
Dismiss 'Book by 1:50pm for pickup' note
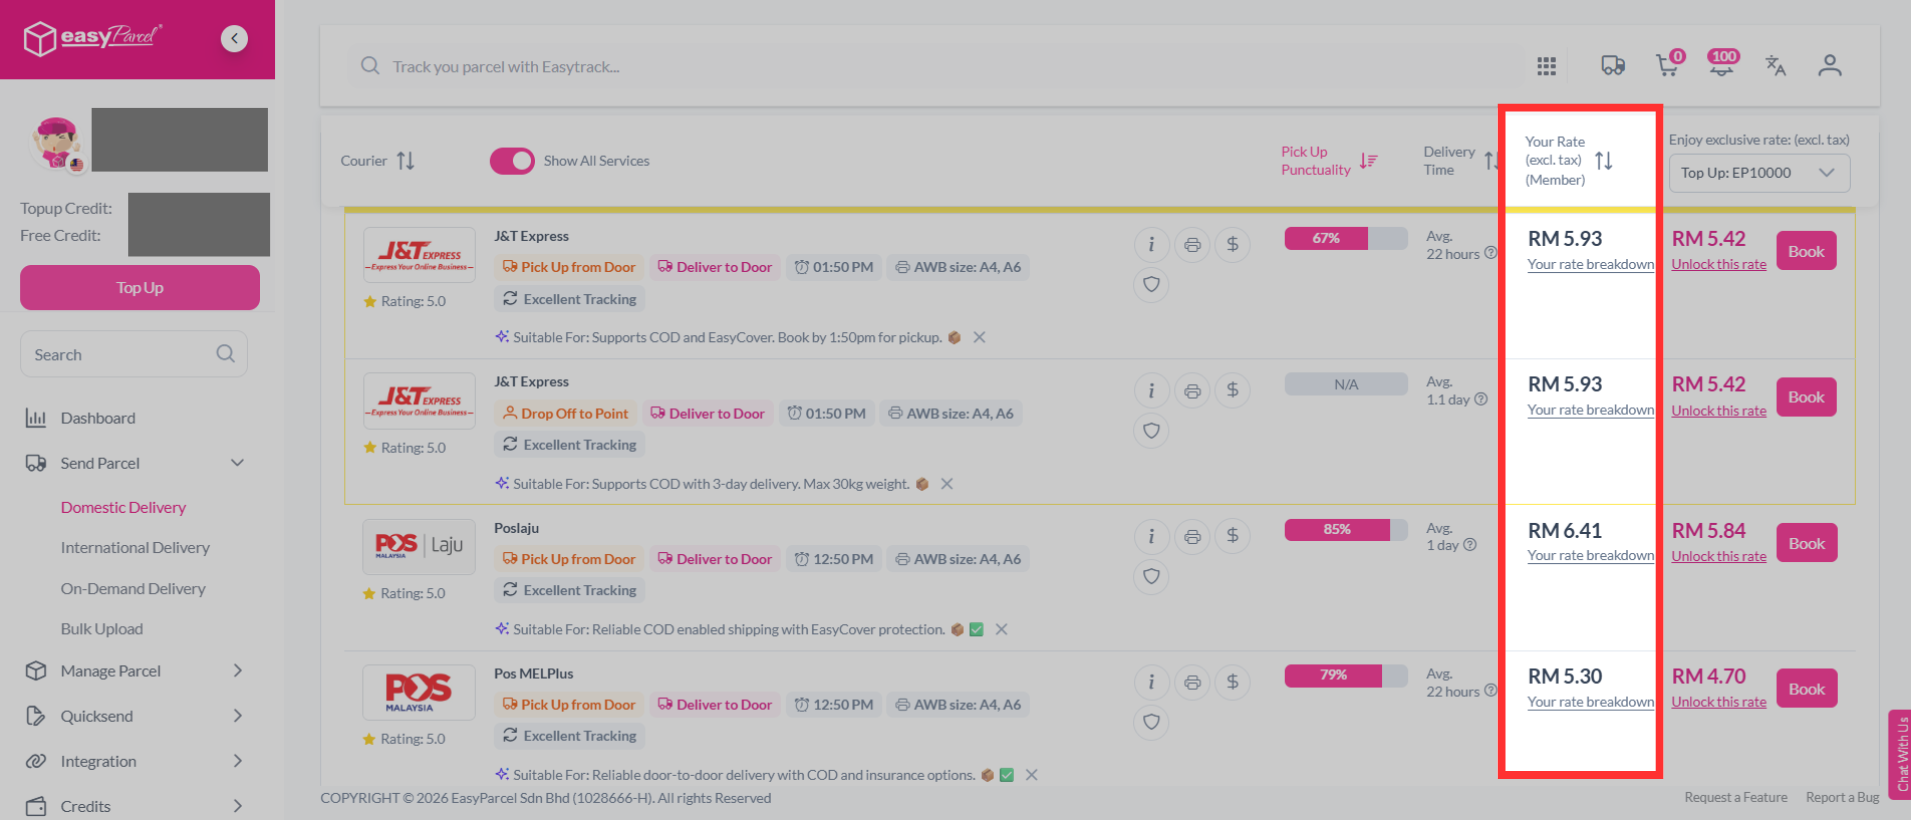[x=979, y=337]
